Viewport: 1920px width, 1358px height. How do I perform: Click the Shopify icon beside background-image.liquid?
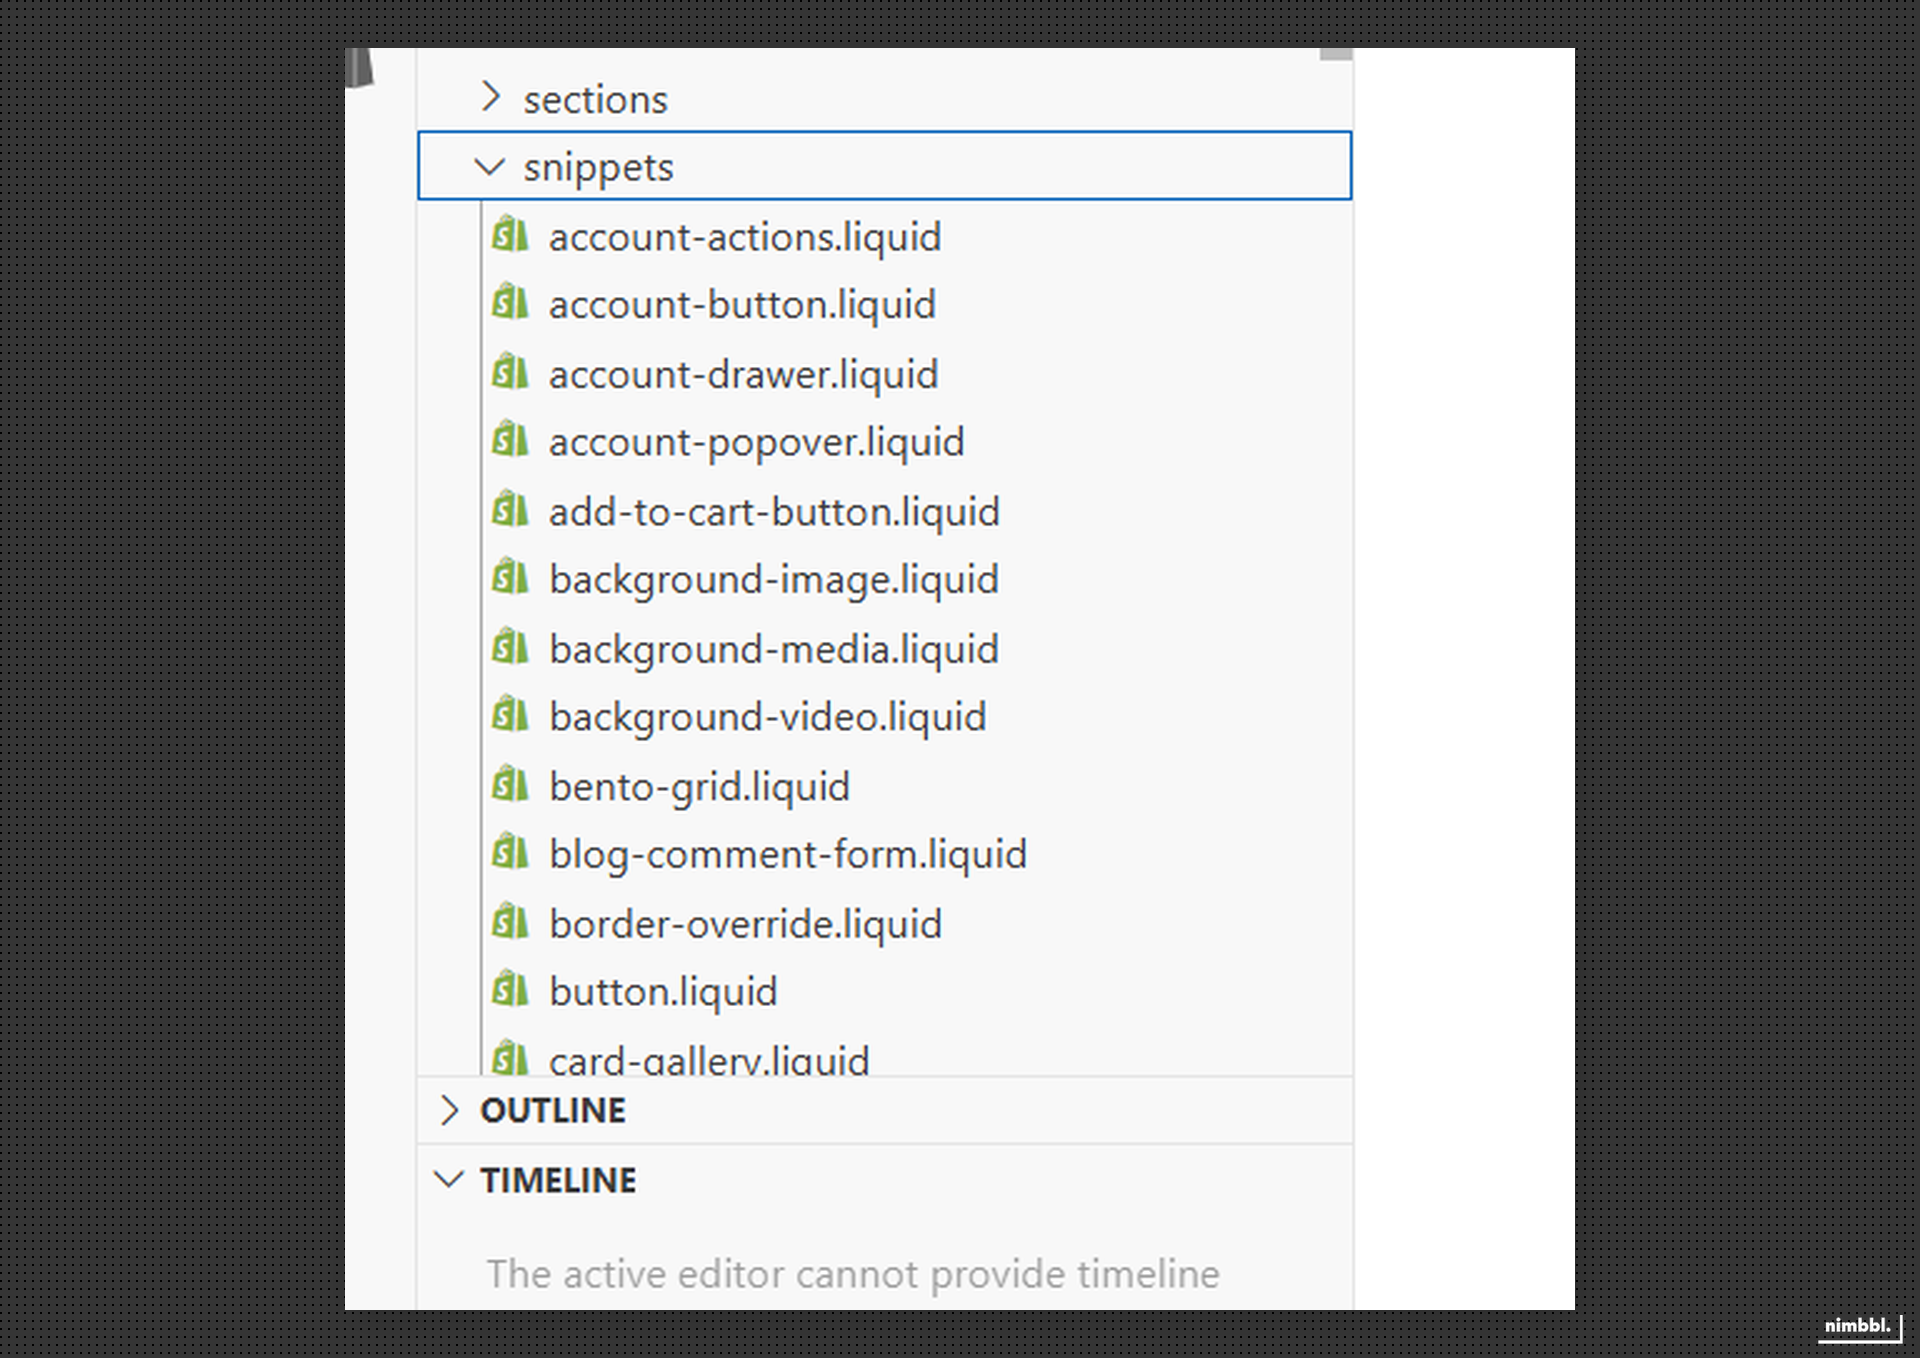point(512,578)
